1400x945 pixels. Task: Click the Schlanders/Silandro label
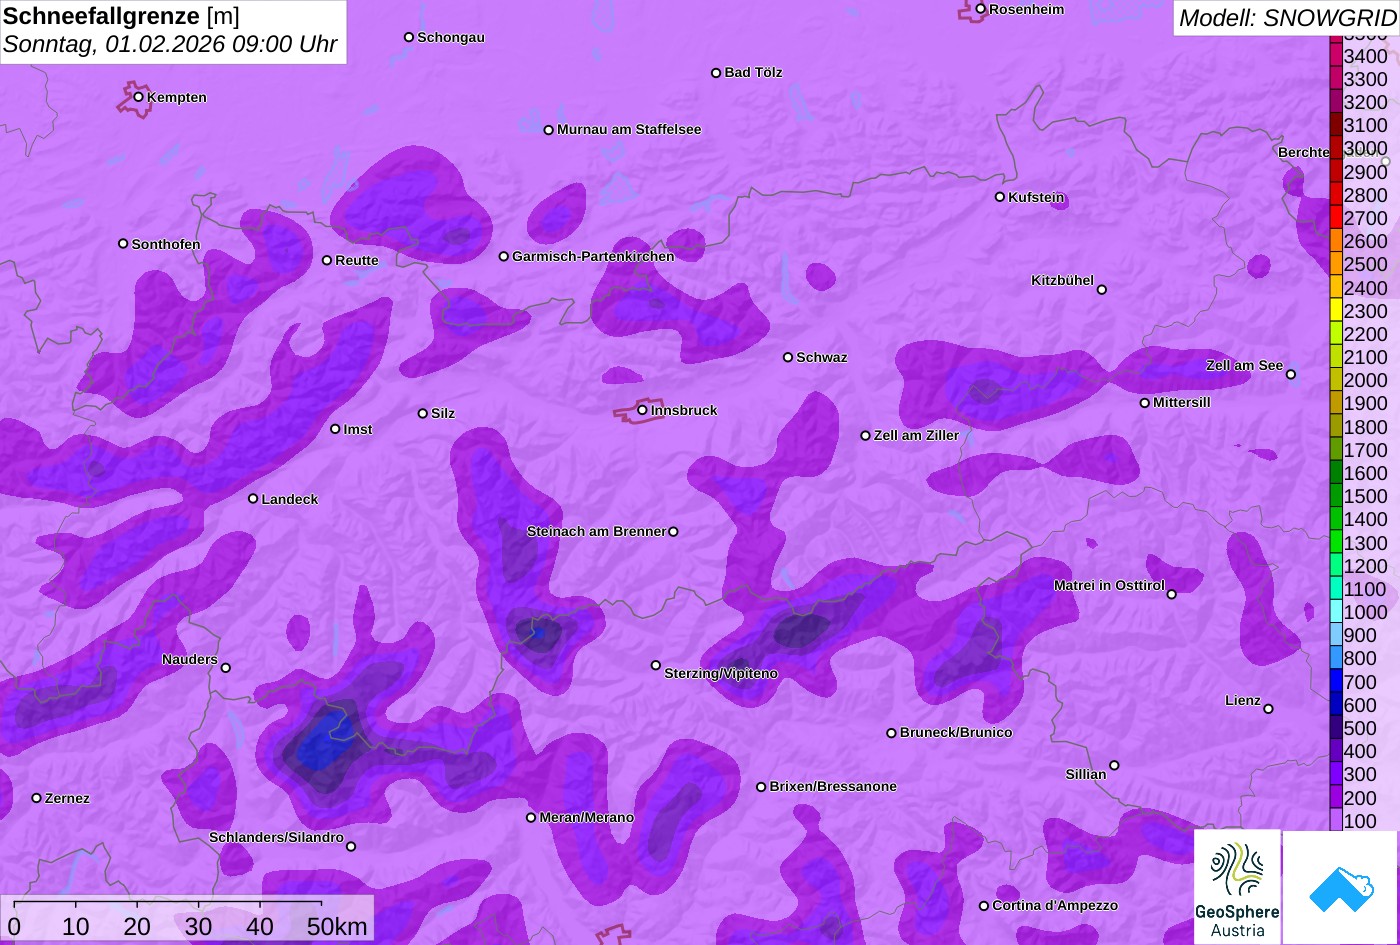pos(276,838)
